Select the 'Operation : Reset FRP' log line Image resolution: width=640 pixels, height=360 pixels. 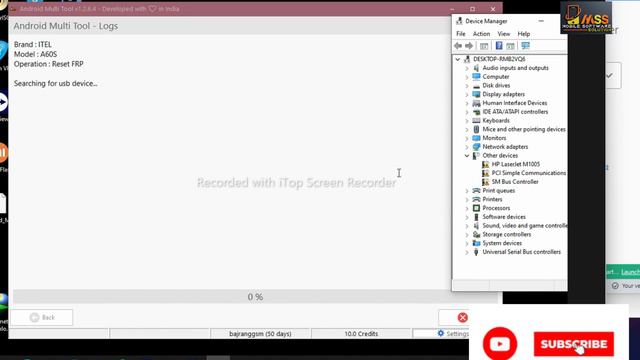point(49,64)
